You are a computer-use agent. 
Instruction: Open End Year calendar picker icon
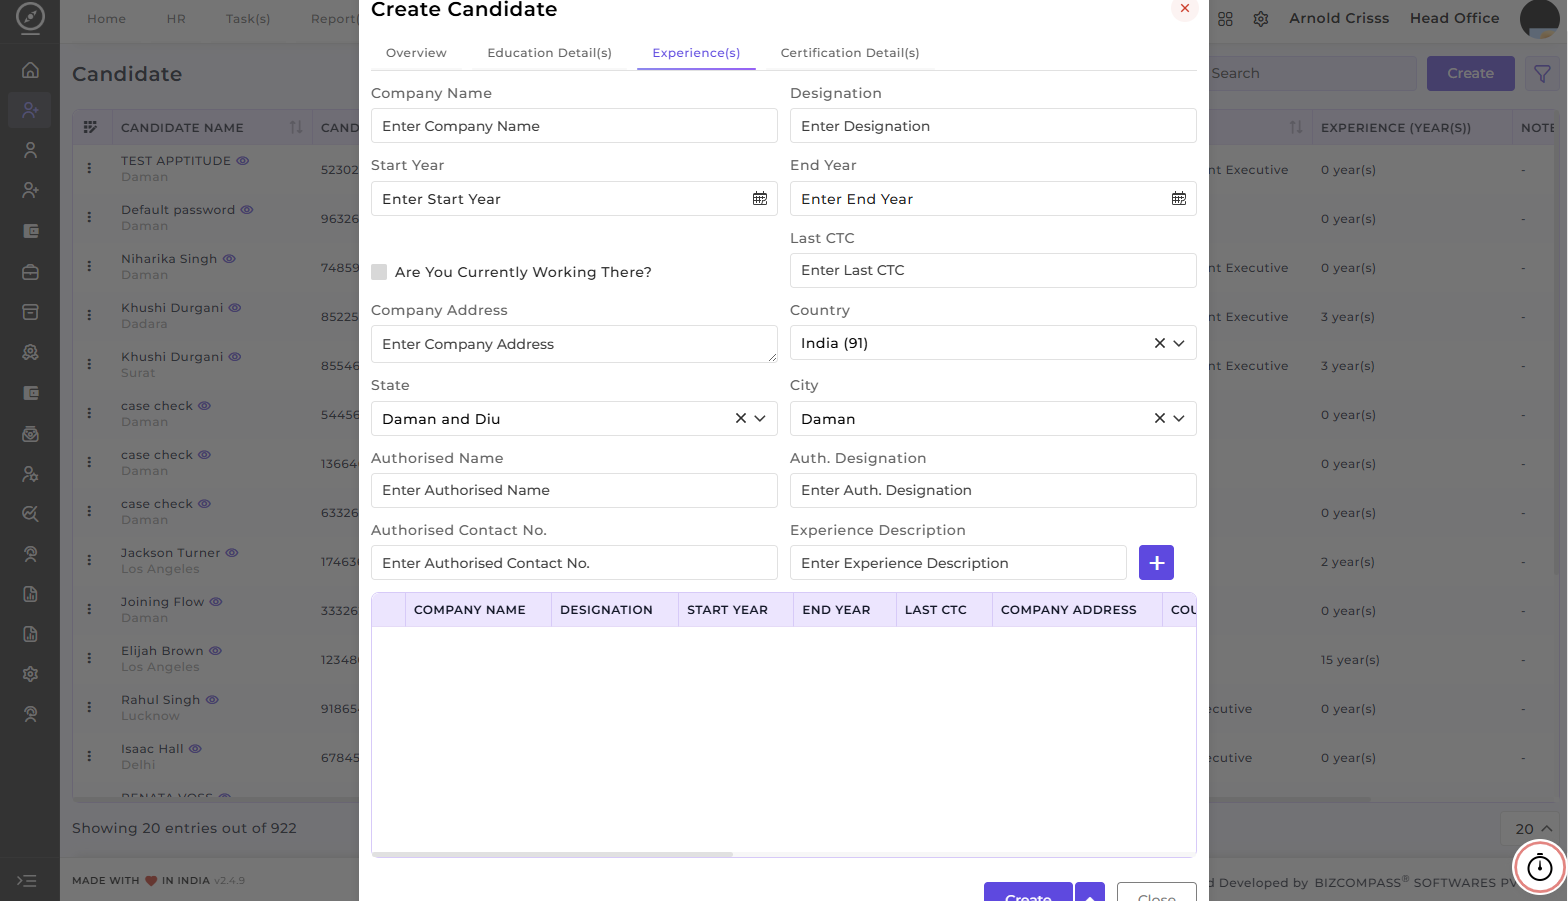pyautogui.click(x=1179, y=199)
